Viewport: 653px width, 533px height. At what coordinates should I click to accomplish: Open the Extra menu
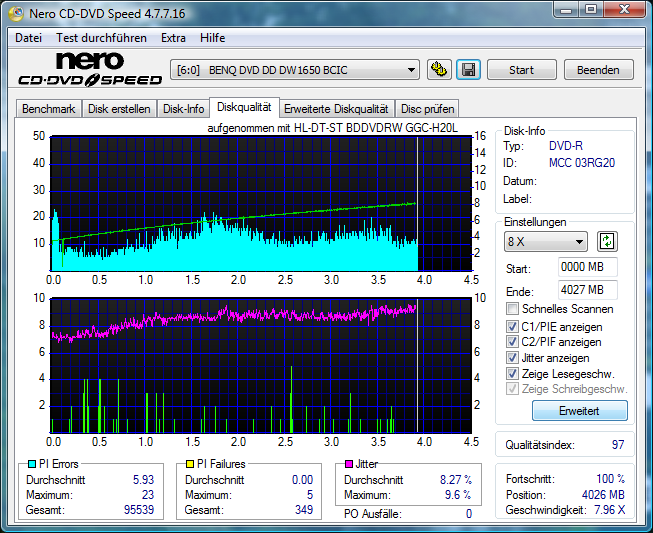point(173,38)
